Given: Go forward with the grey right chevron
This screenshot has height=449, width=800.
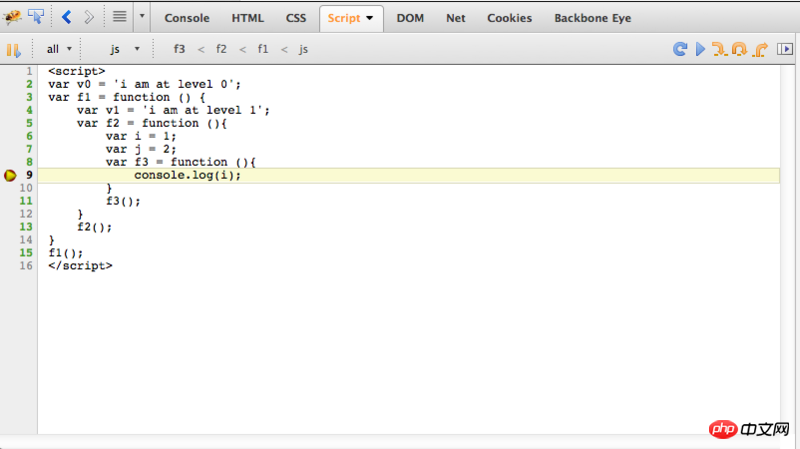Looking at the screenshot, I should (x=89, y=17).
